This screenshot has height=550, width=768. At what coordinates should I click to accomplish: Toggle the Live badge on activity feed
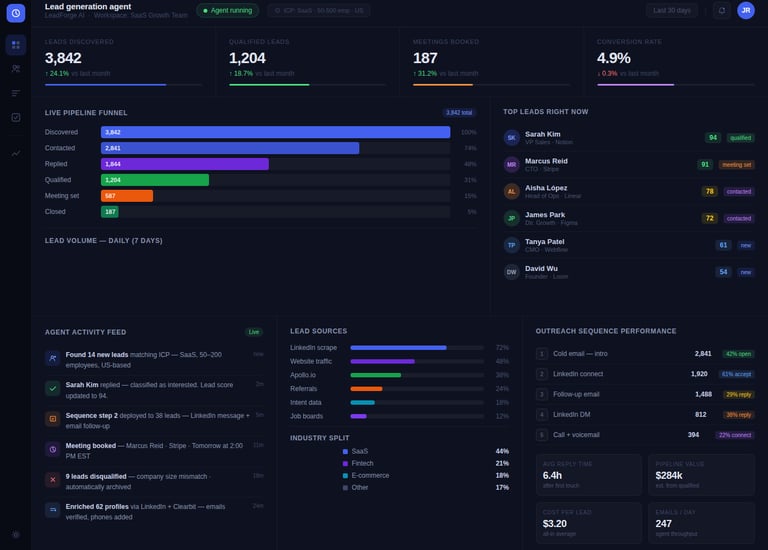point(254,332)
